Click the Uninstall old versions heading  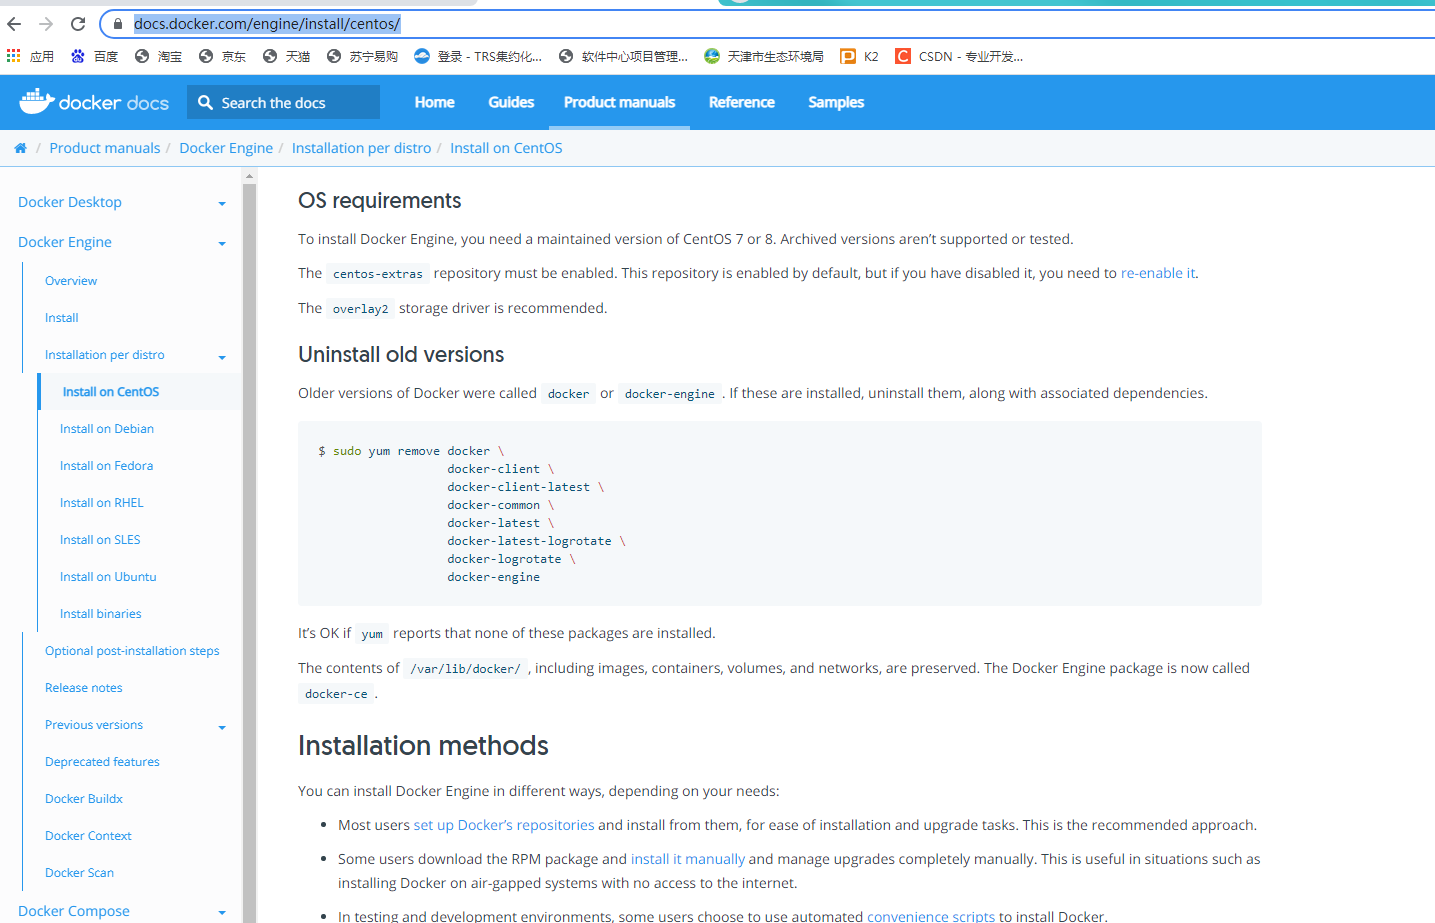click(x=401, y=355)
